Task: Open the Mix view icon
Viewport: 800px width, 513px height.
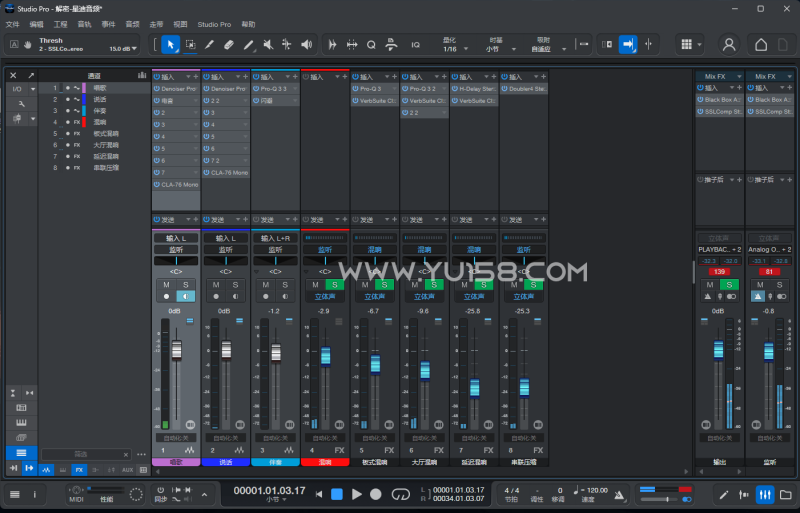Action: [x=765, y=494]
